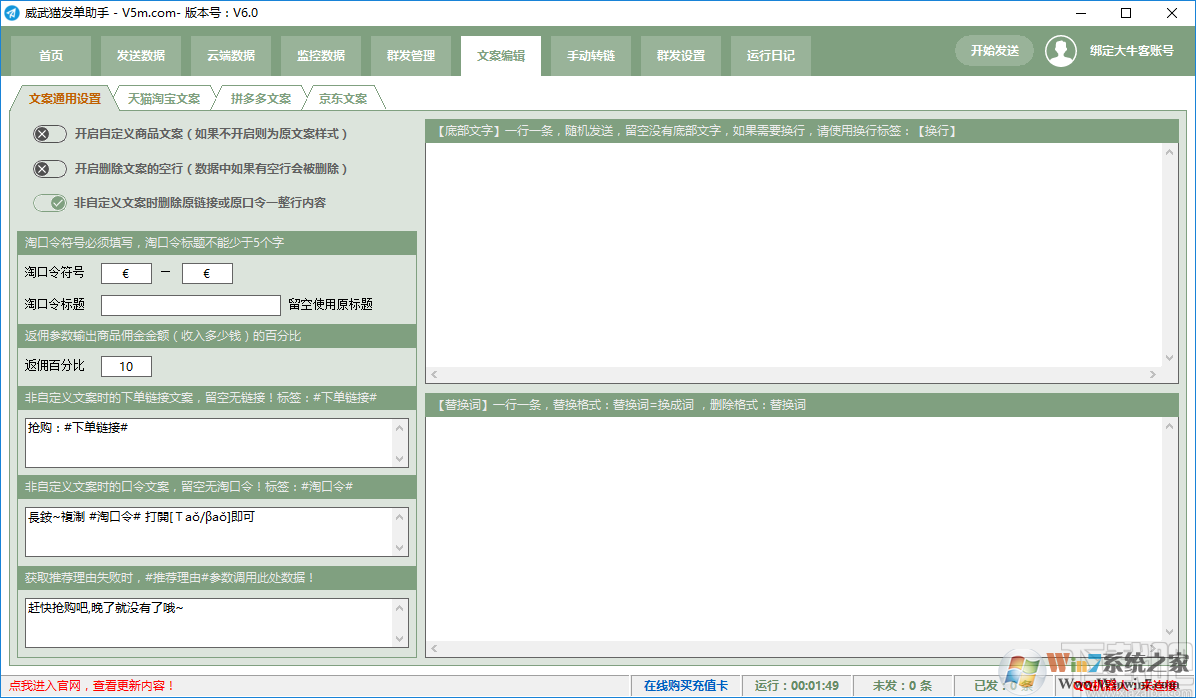Open official website link at bottom left
The width and height of the screenshot is (1196, 698).
(92, 686)
